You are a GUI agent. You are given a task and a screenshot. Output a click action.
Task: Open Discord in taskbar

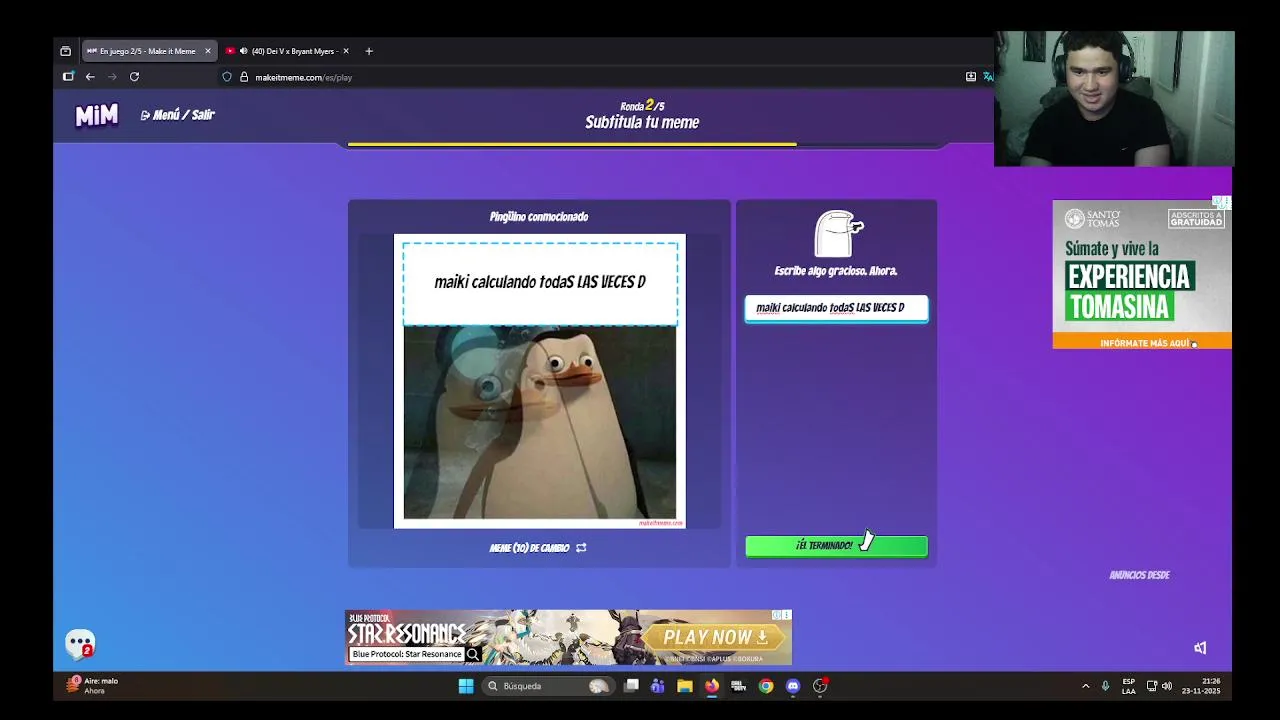(x=793, y=686)
